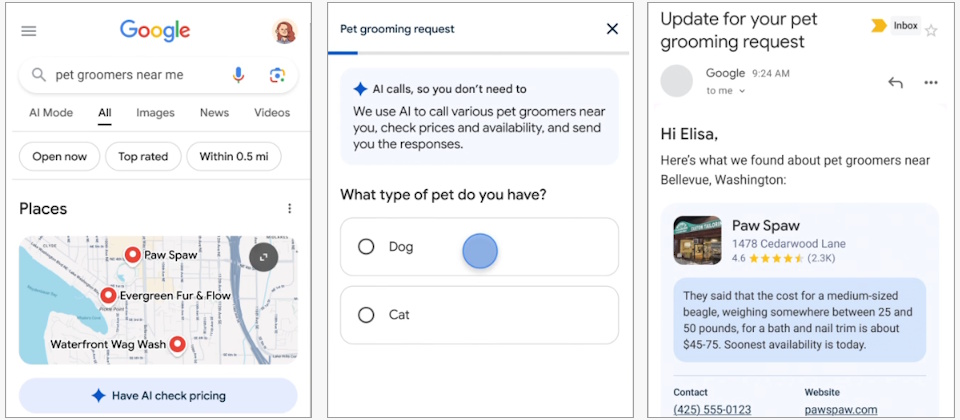Star the pet grooming update email

[931, 31]
